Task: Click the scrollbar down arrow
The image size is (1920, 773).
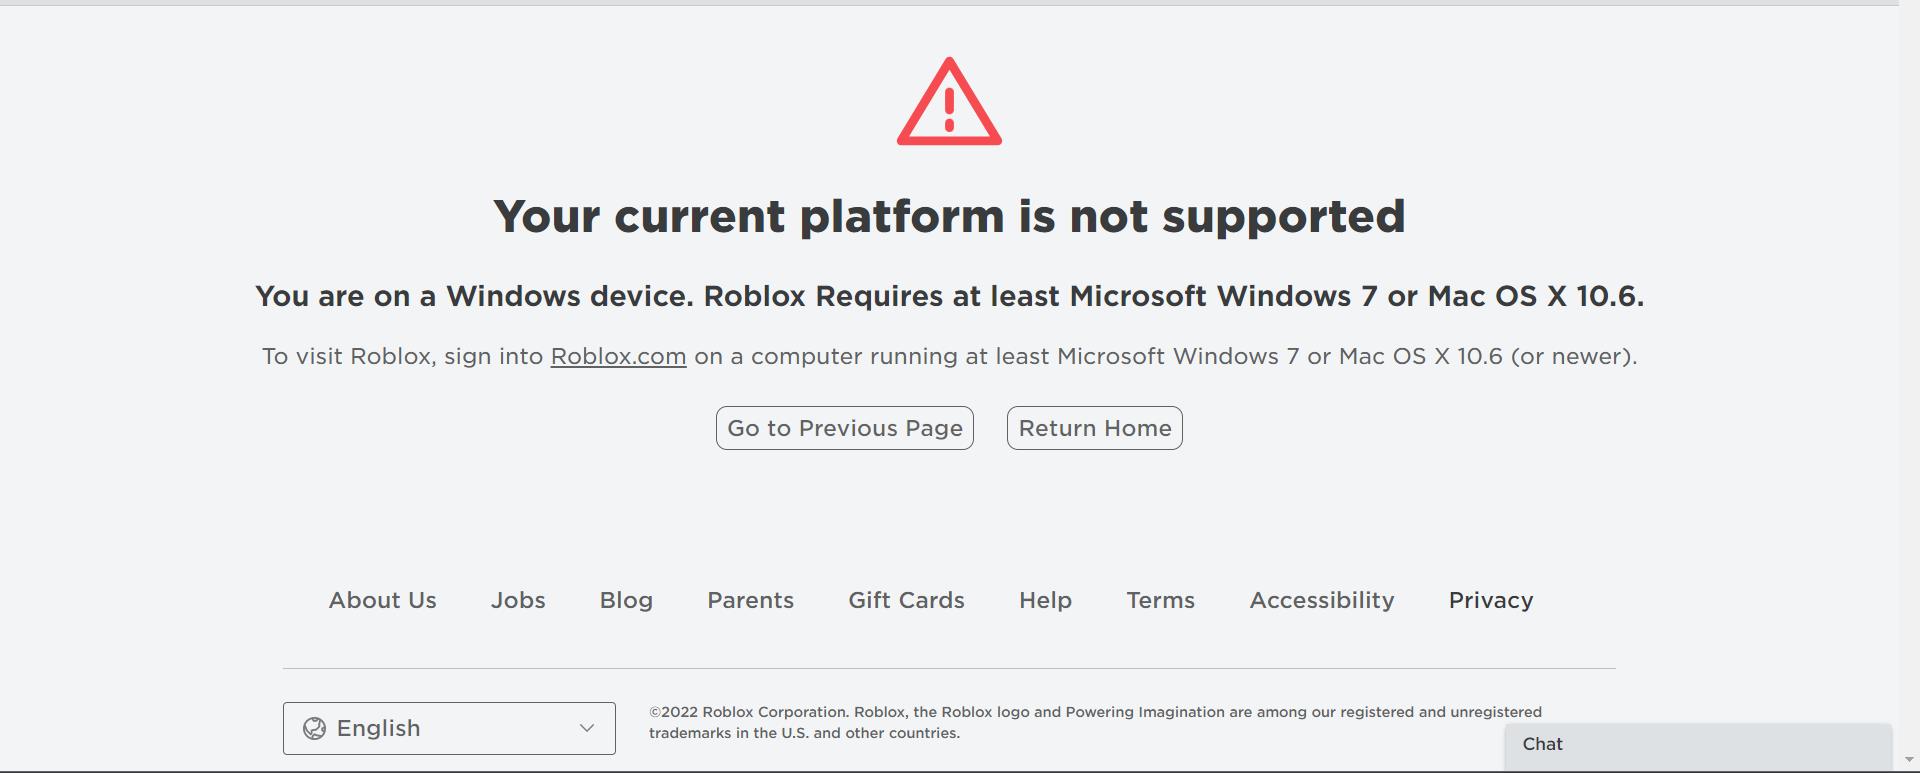Action: click(1909, 761)
